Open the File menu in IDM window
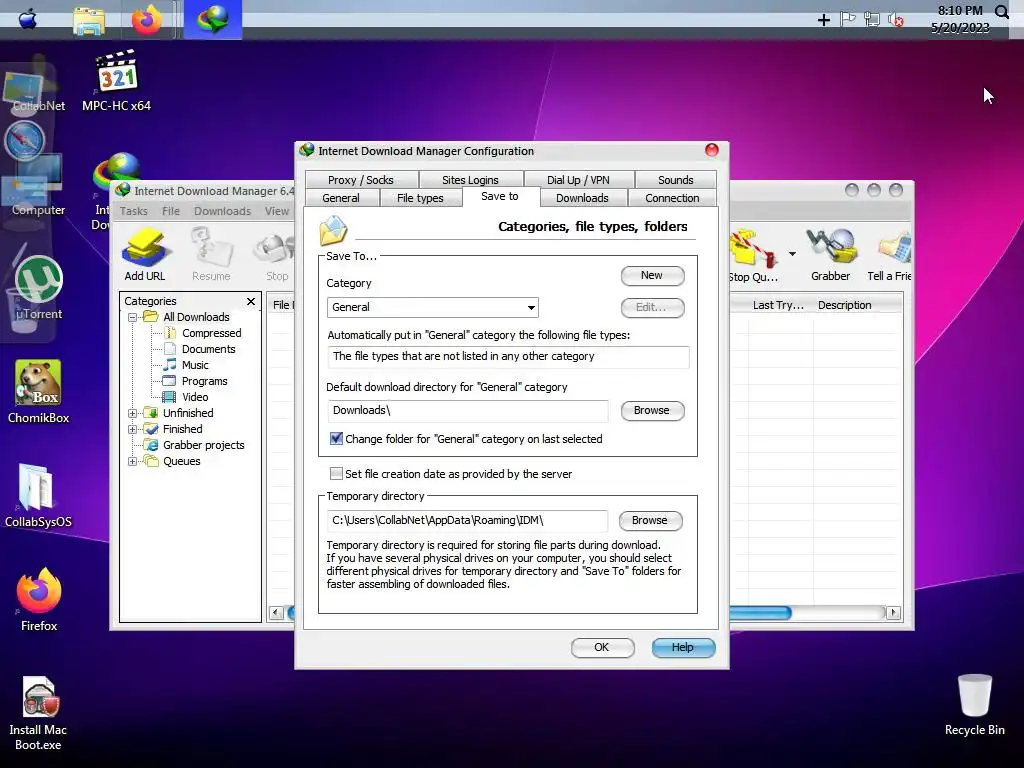This screenshot has height=768, width=1024. coord(170,211)
